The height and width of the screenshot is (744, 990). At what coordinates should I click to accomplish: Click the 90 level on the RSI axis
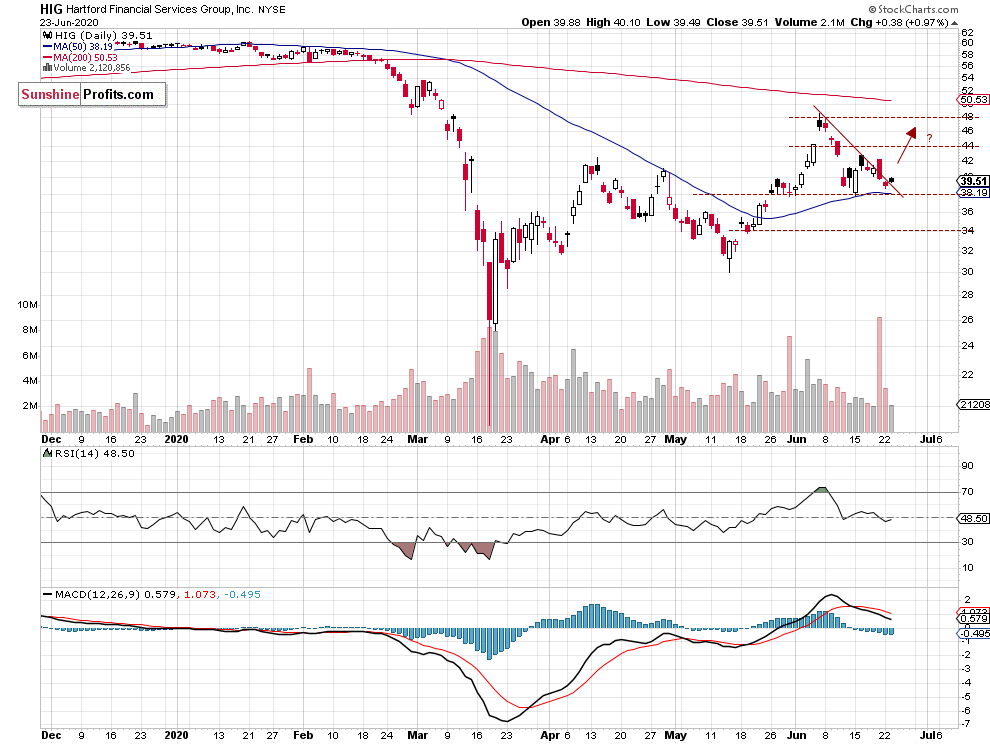967,466
